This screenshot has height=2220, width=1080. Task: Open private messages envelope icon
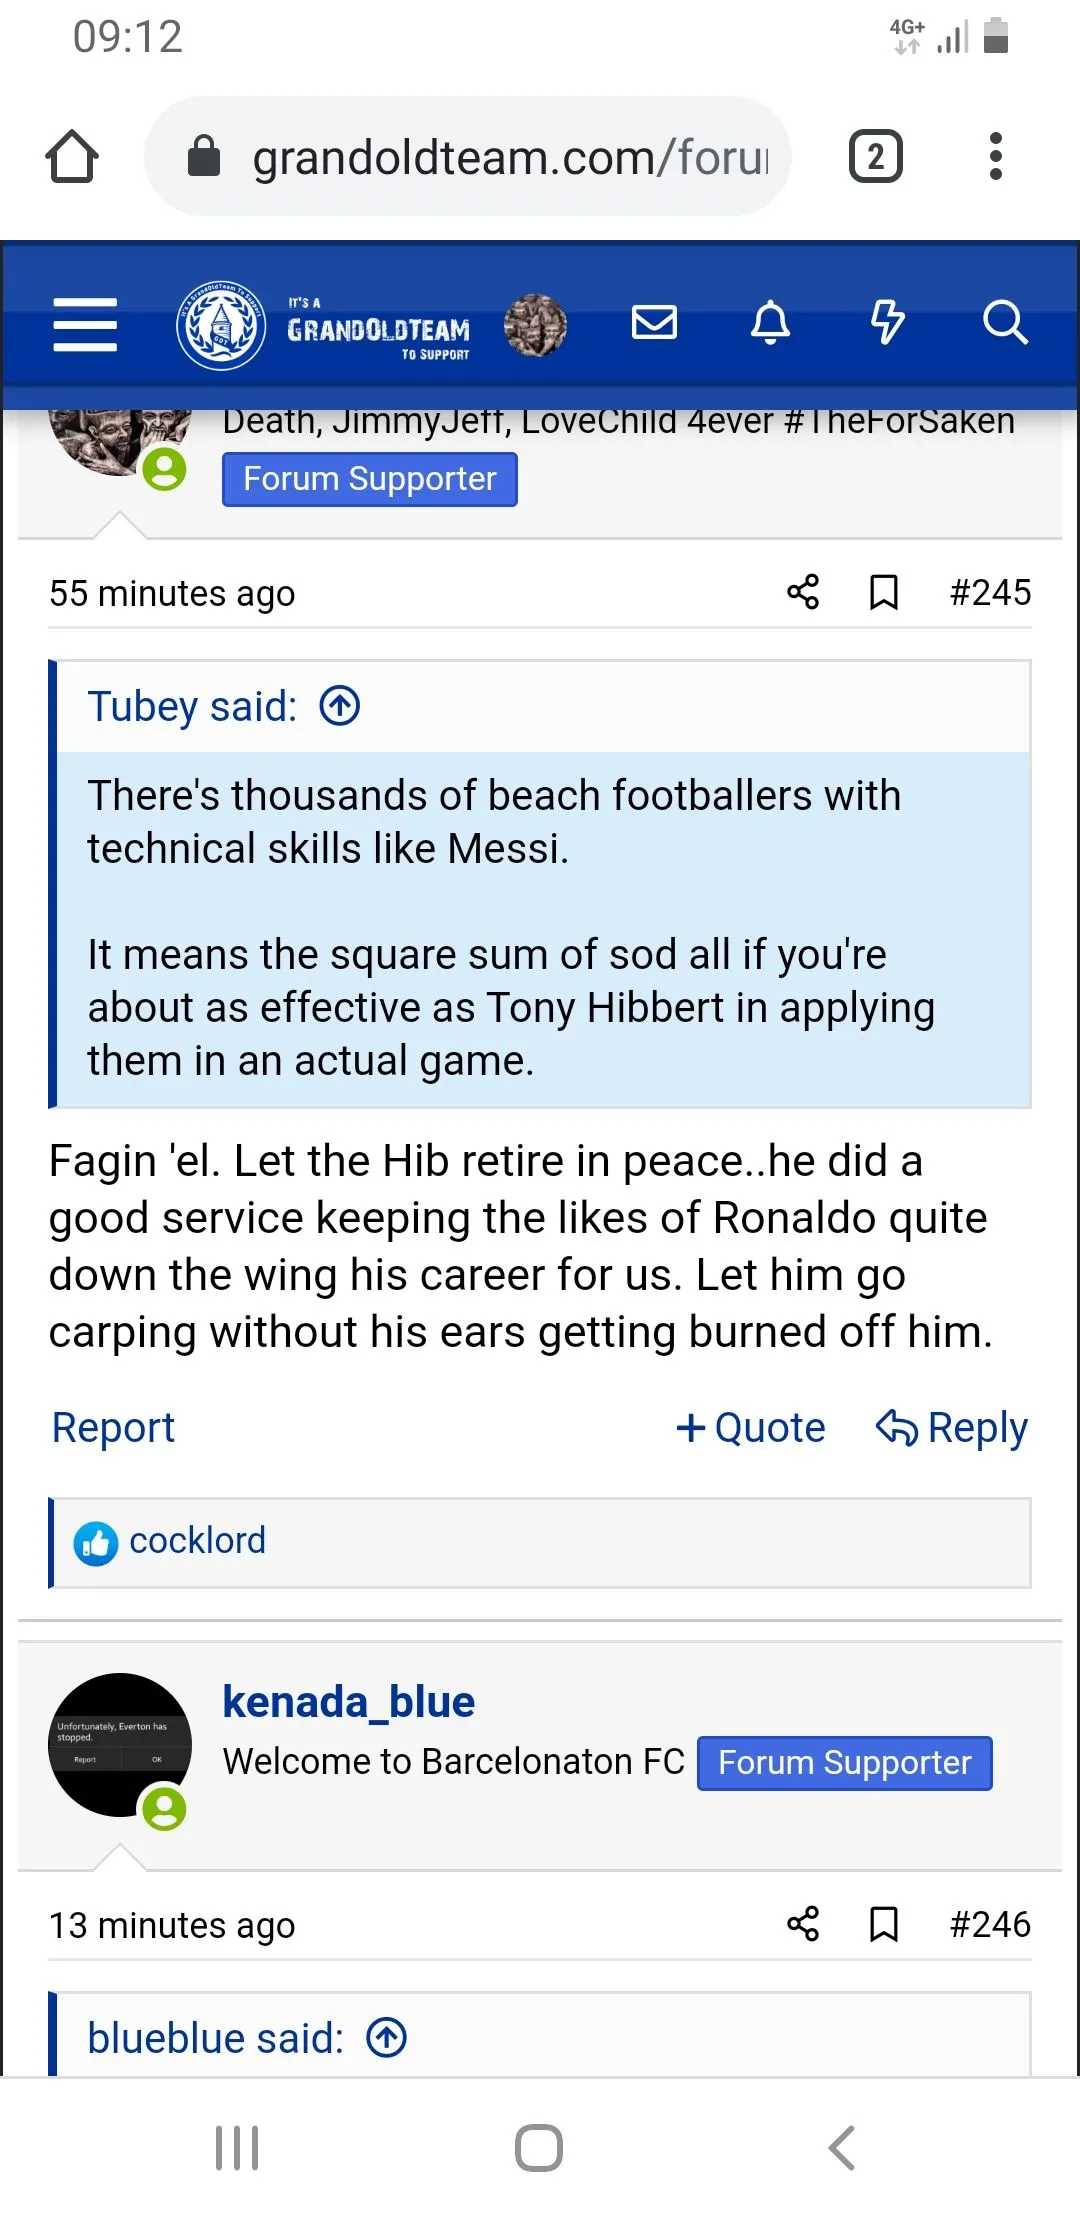tap(655, 323)
